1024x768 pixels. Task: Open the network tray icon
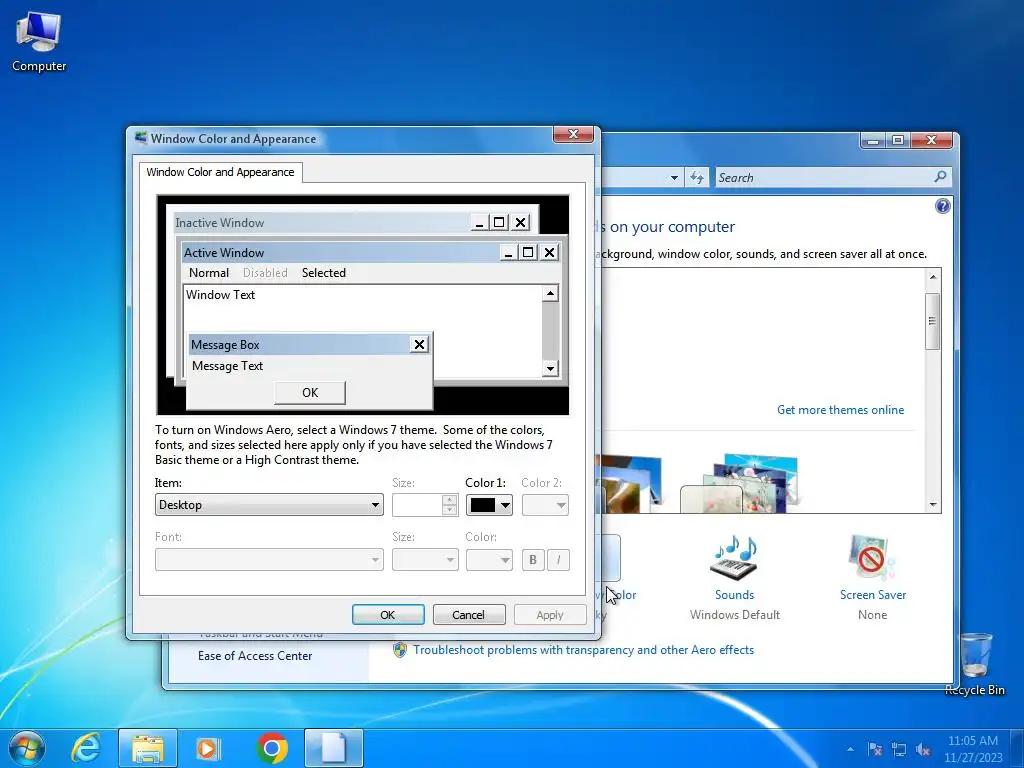click(899, 749)
